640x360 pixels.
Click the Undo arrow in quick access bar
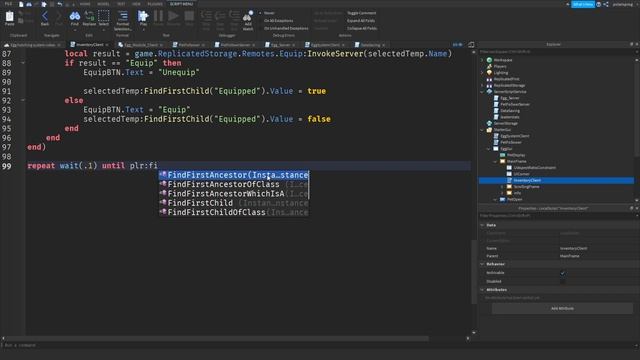pyautogui.click(x=60, y=4)
